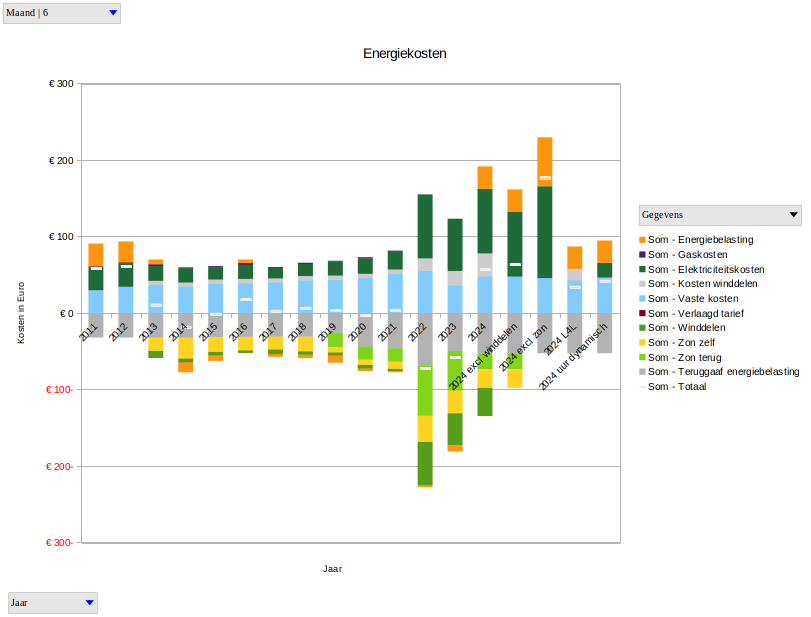This screenshot has width=811, height=617.
Task: Select the Som - Winddelen legend entry
Action: [691, 328]
